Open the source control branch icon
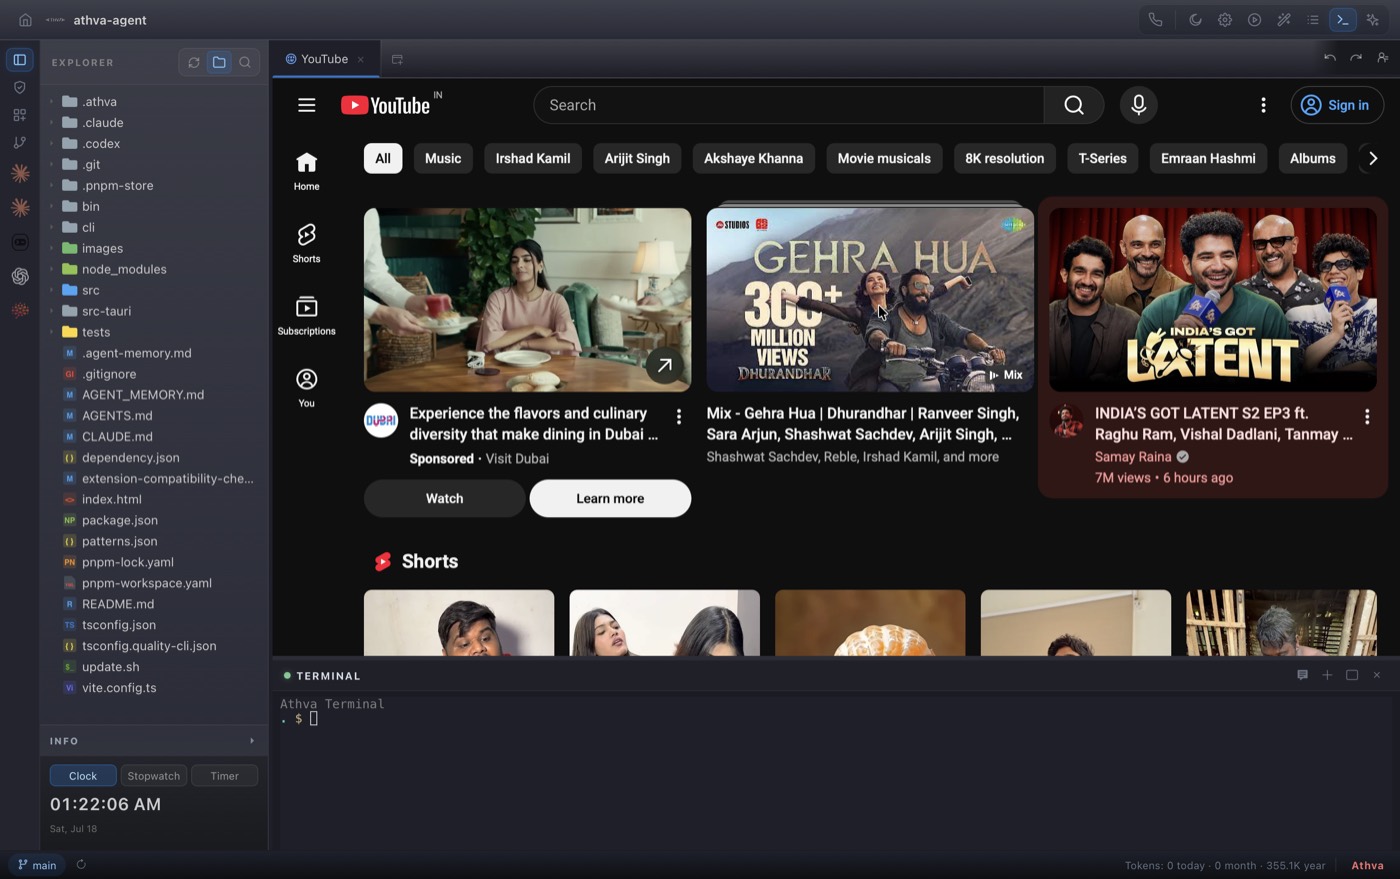The width and height of the screenshot is (1400, 879). [x=19, y=143]
